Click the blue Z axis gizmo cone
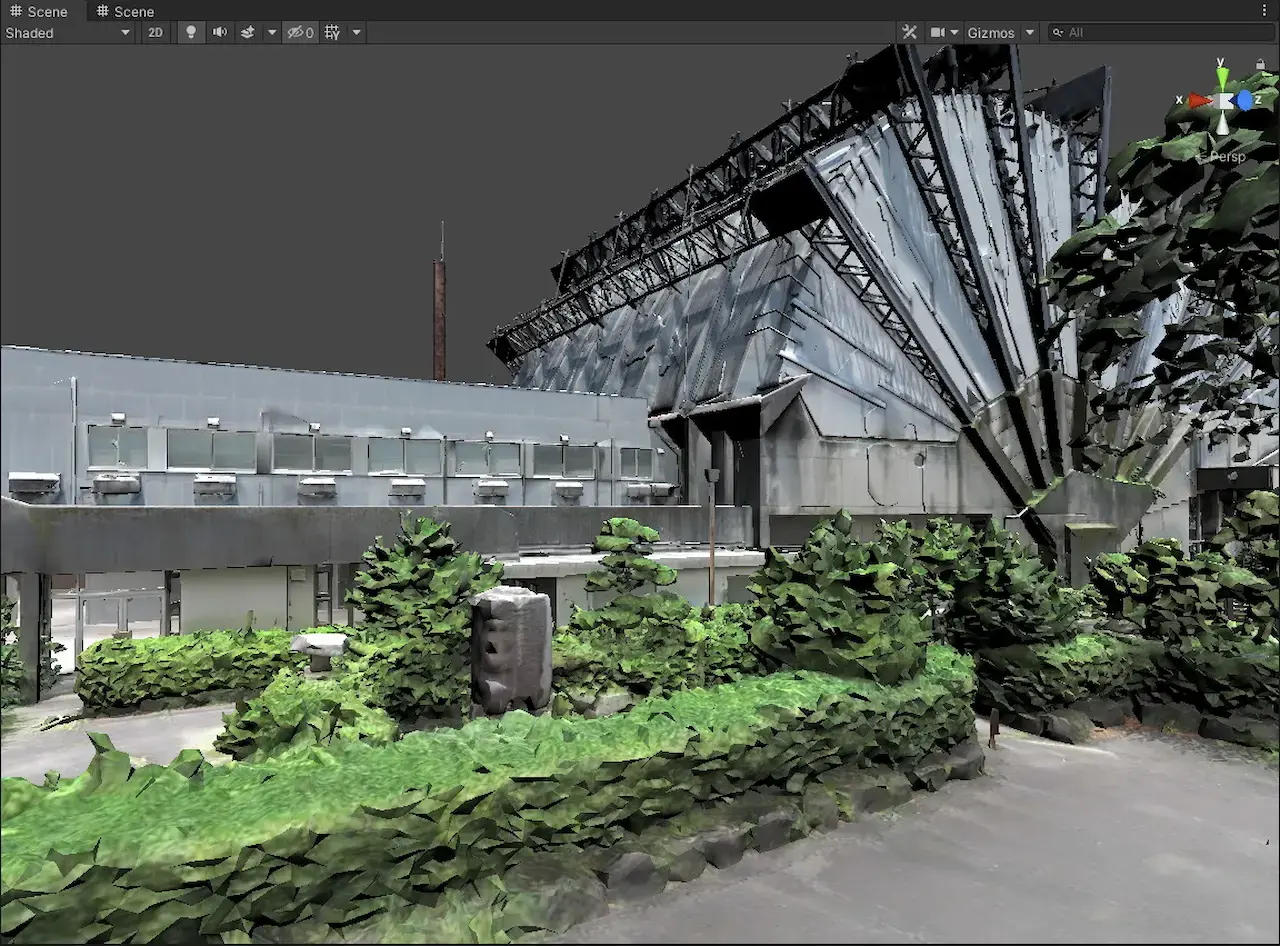1280x946 pixels. point(1245,100)
